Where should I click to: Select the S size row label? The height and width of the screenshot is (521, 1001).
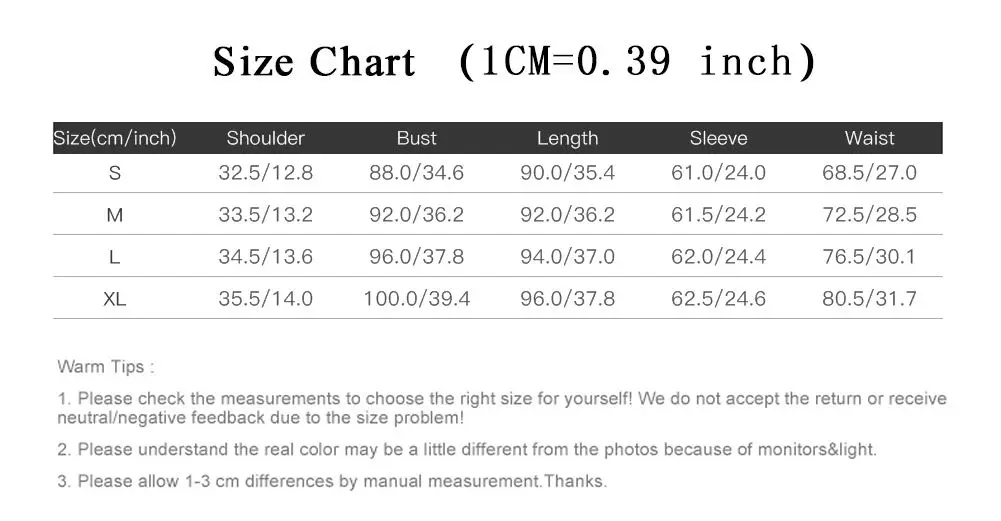click(x=115, y=173)
